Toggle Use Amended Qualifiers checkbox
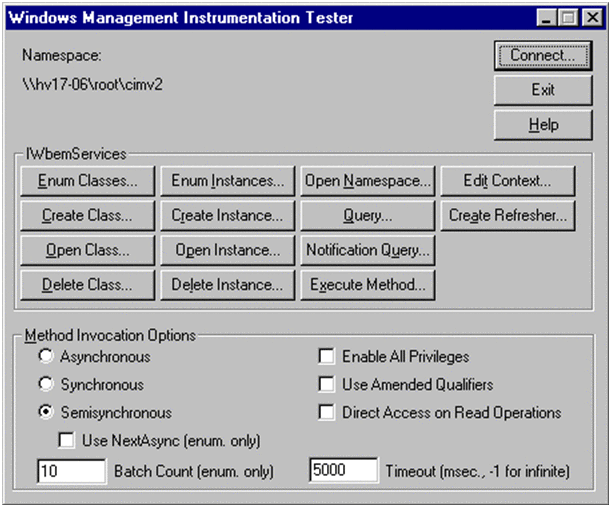The width and height of the screenshot is (613, 509). coord(326,384)
